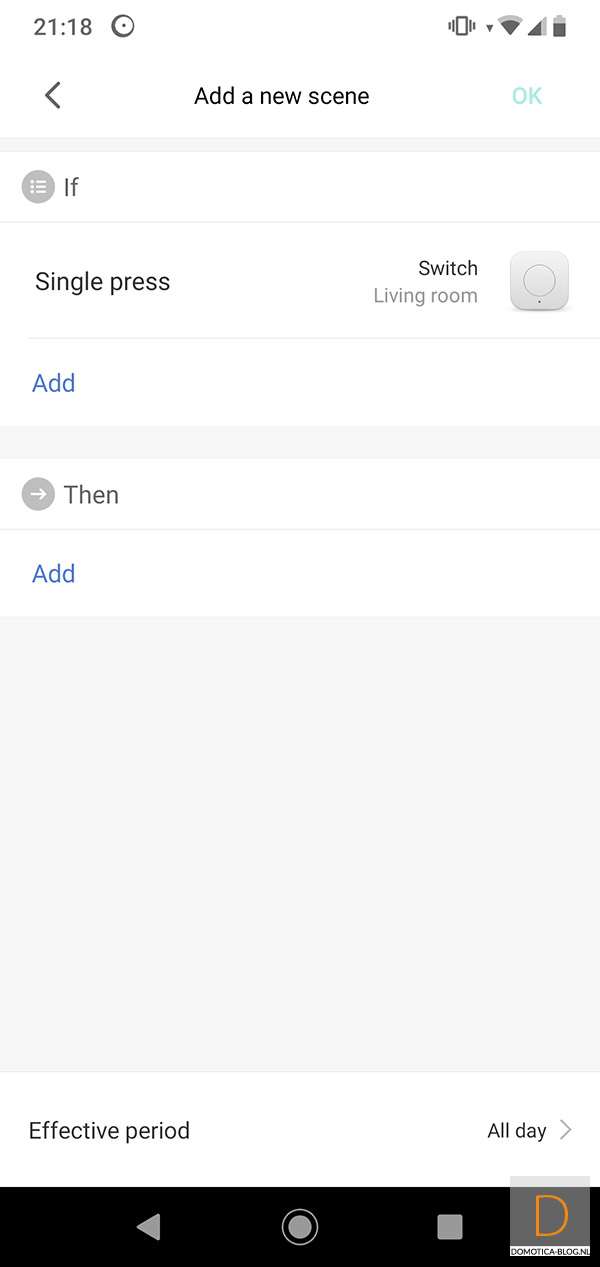Expand Effective period chevron arrow
Image resolution: width=600 pixels, height=1267 pixels.
tap(566, 1130)
